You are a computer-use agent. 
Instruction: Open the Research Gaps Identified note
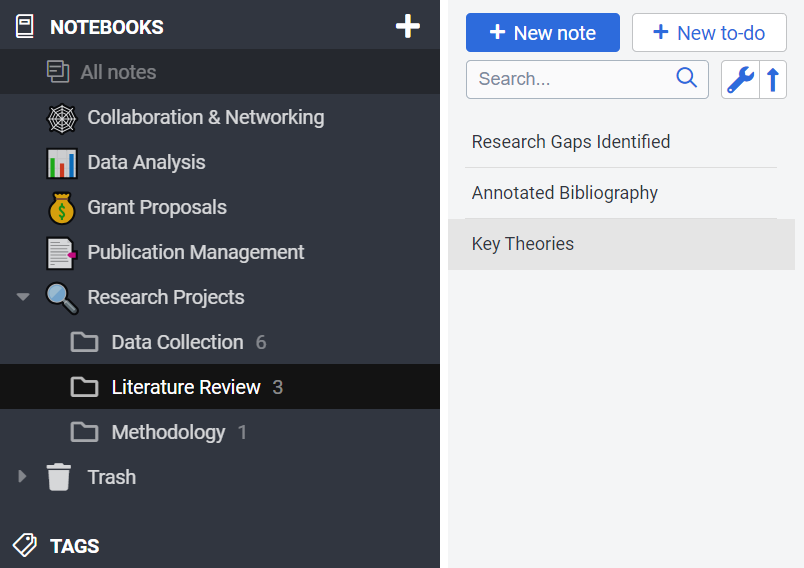point(571,142)
